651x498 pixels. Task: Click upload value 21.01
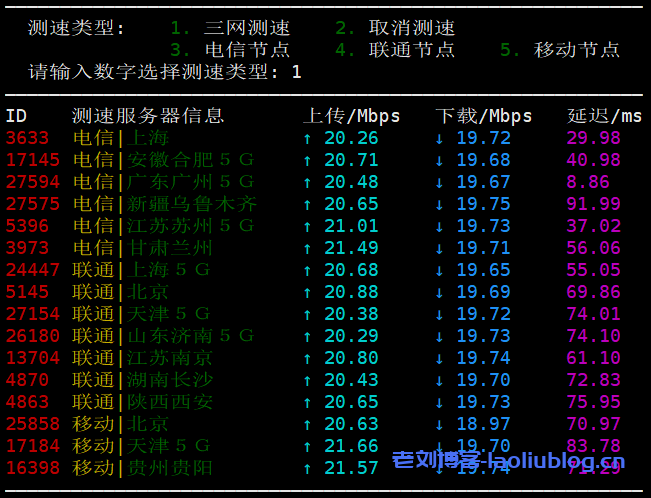click(x=351, y=226)
